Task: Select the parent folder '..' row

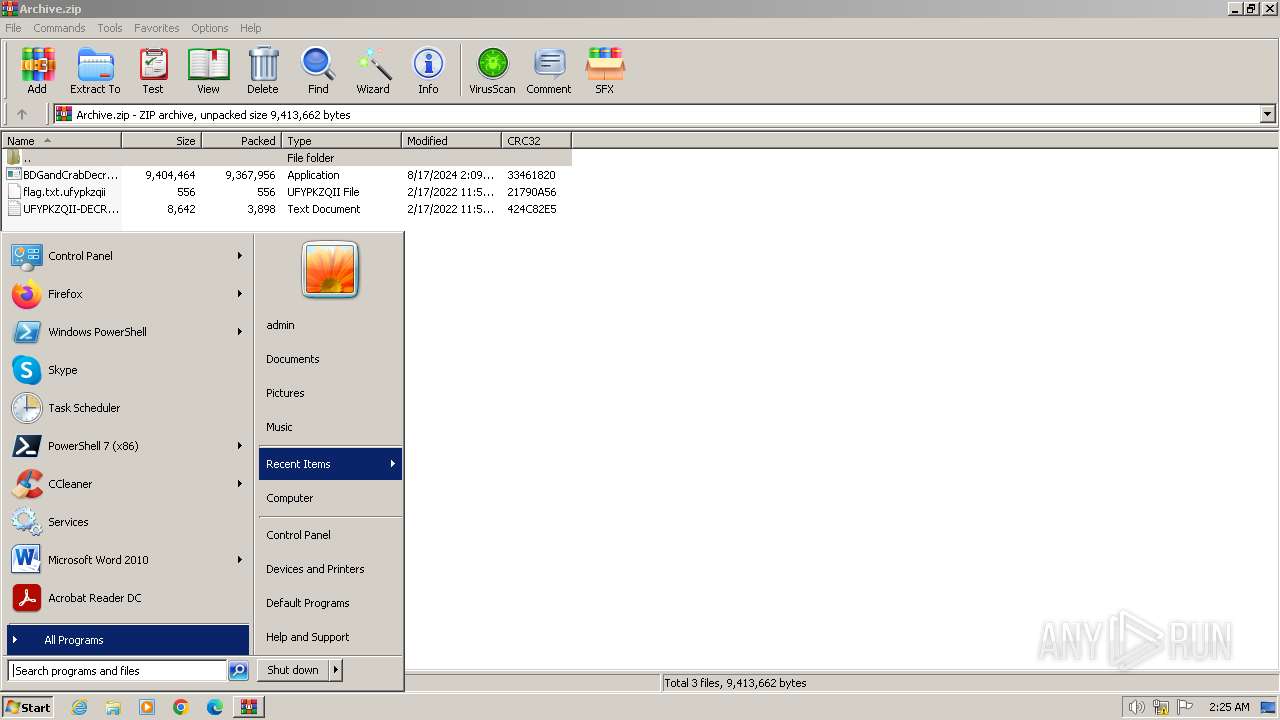Action: pyautogui.click(x=286, y=158)
